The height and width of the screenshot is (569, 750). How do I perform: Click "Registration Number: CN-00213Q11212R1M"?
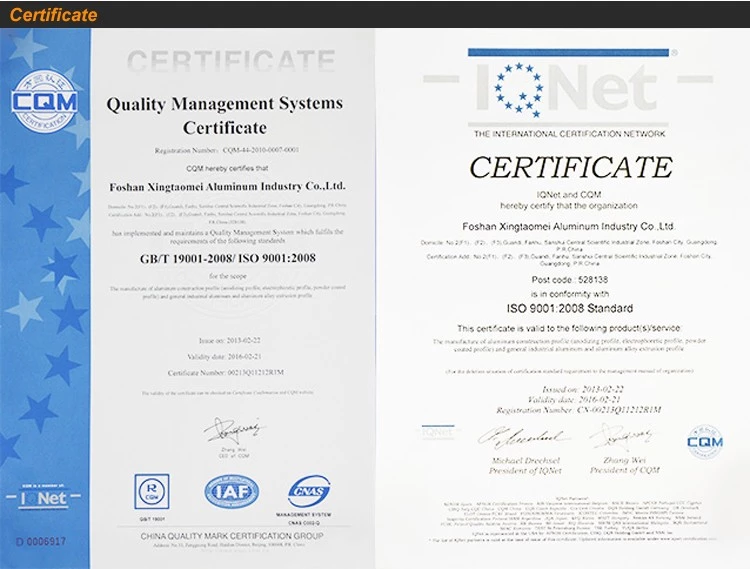coord(578,410)
